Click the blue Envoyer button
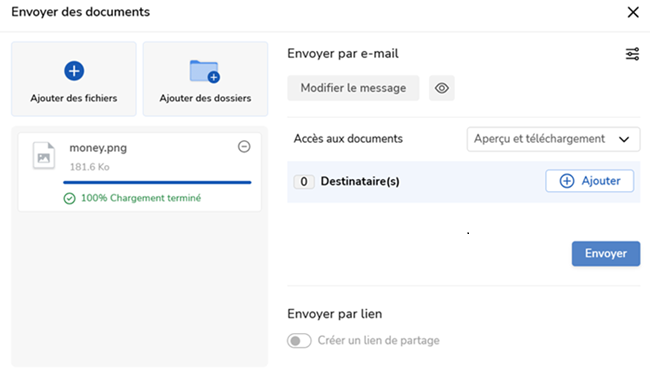This screenshot has width=650, height=373. (606, 253)
